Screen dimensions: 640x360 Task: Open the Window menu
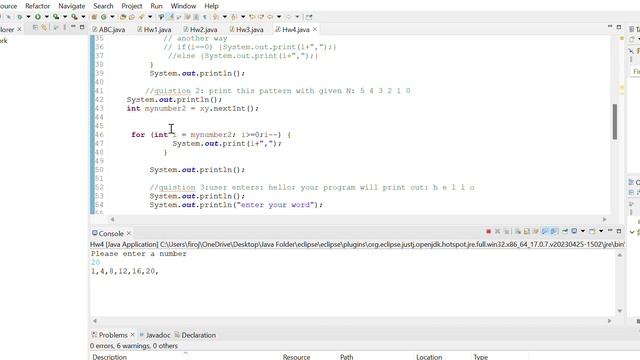[x=183, y=6]
